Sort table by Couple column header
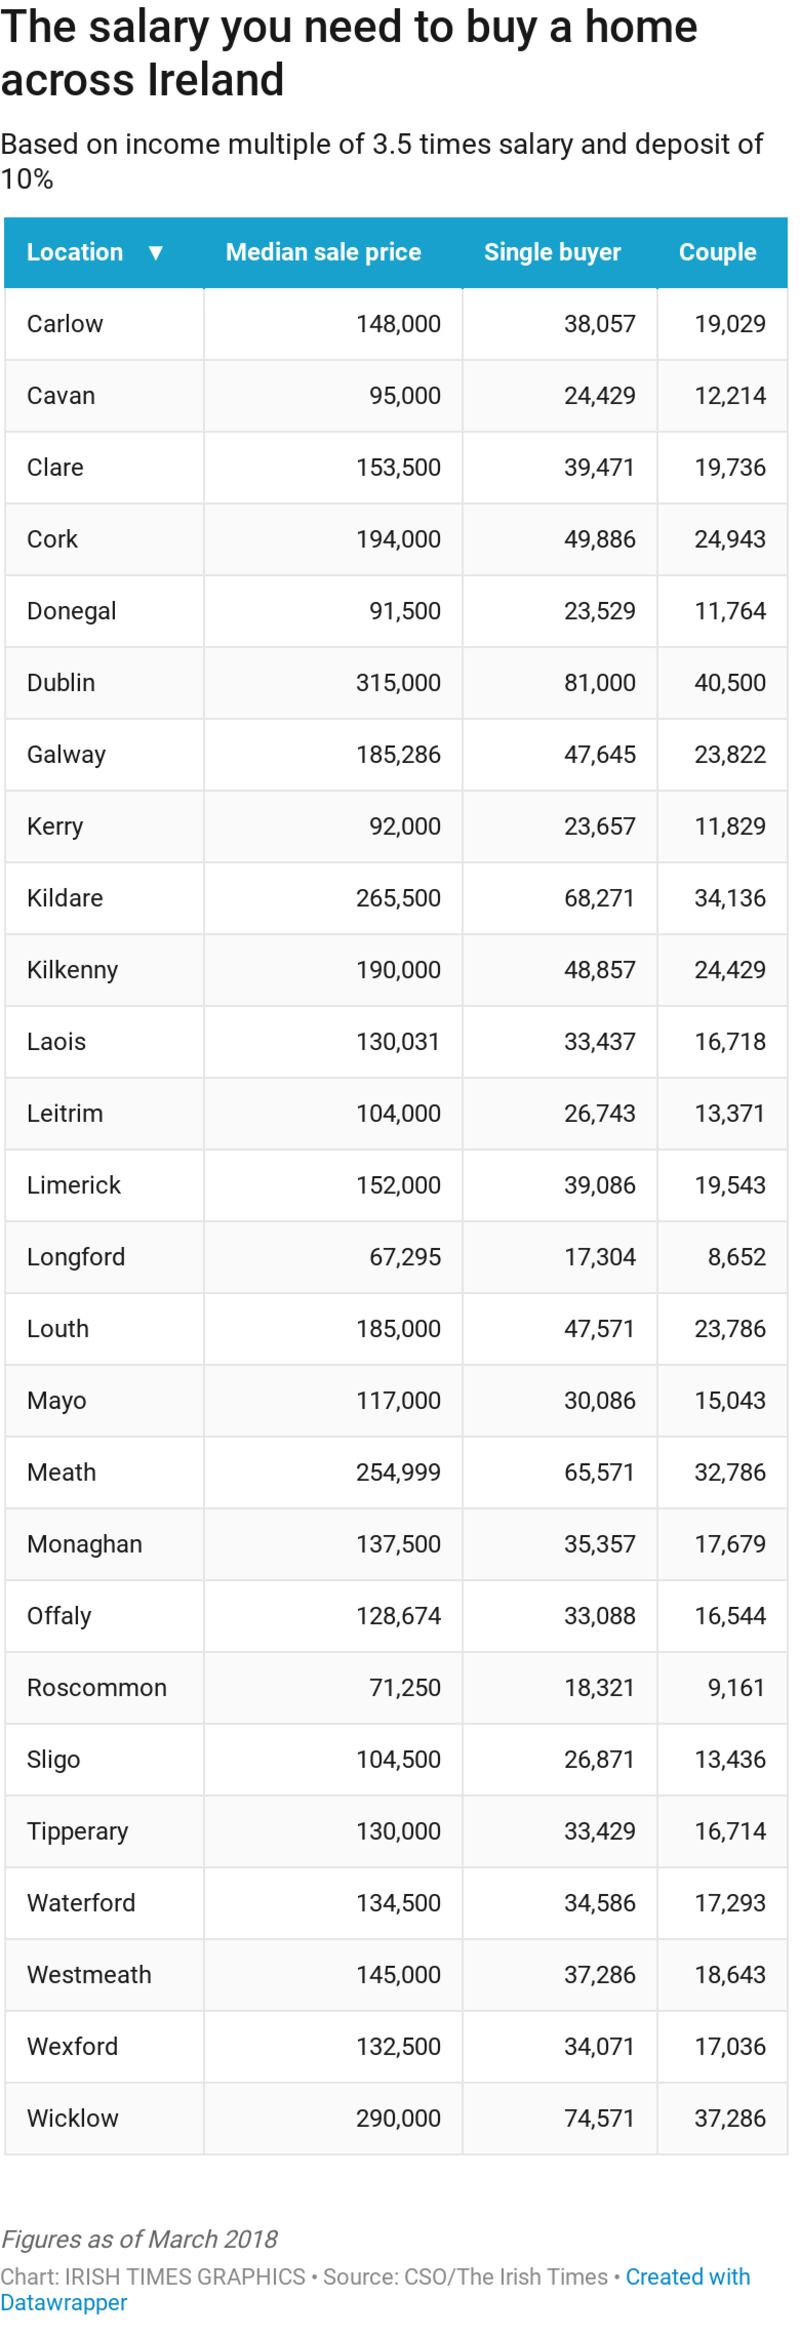 (x=717, y=253)
